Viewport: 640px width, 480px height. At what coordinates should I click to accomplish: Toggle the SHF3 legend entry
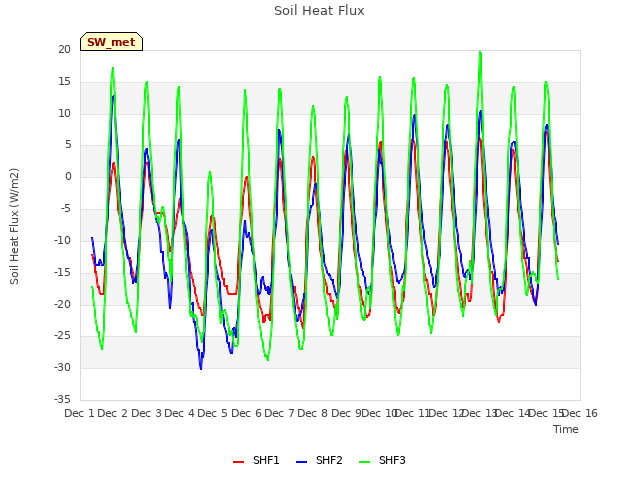[382, 460]
